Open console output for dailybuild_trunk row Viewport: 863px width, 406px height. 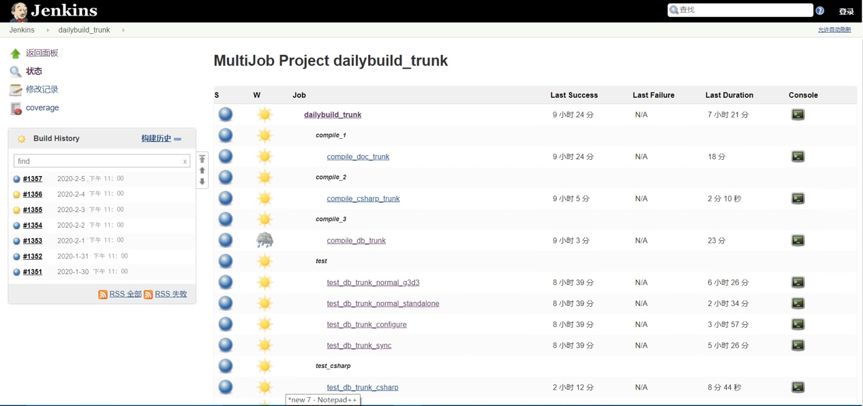point(797,115)
